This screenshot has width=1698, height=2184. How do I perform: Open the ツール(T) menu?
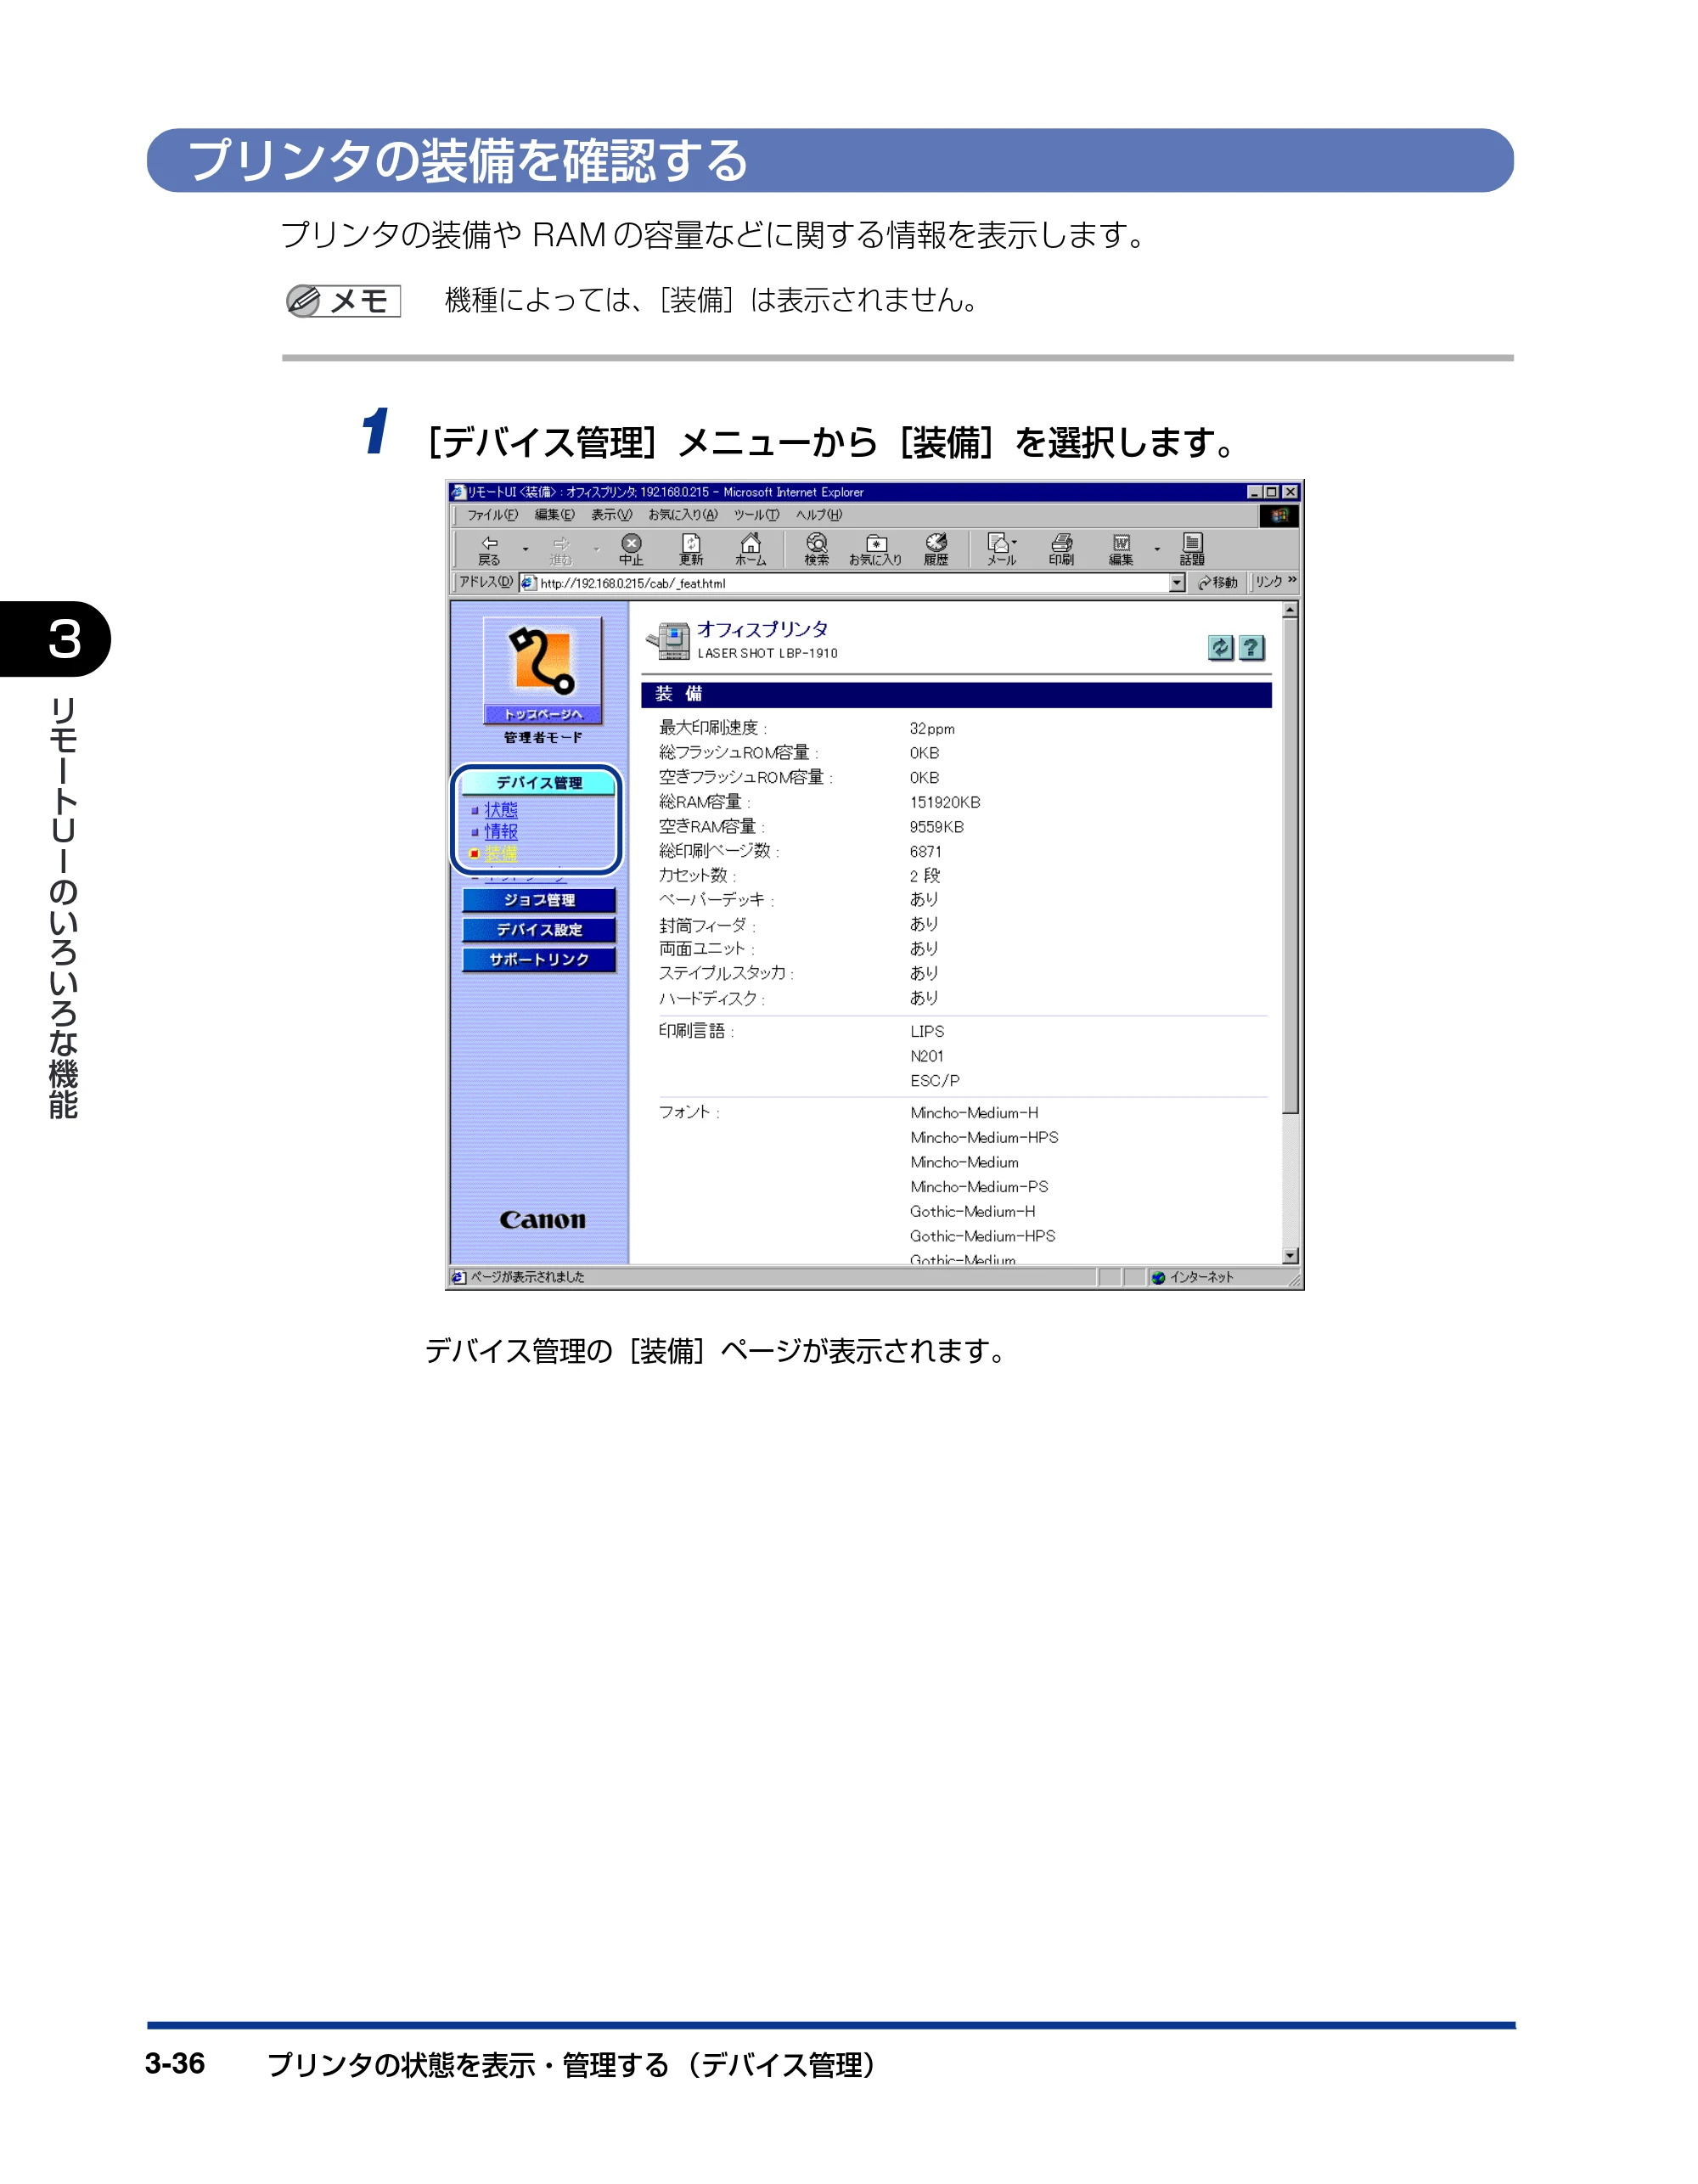(x=756, y=515)
